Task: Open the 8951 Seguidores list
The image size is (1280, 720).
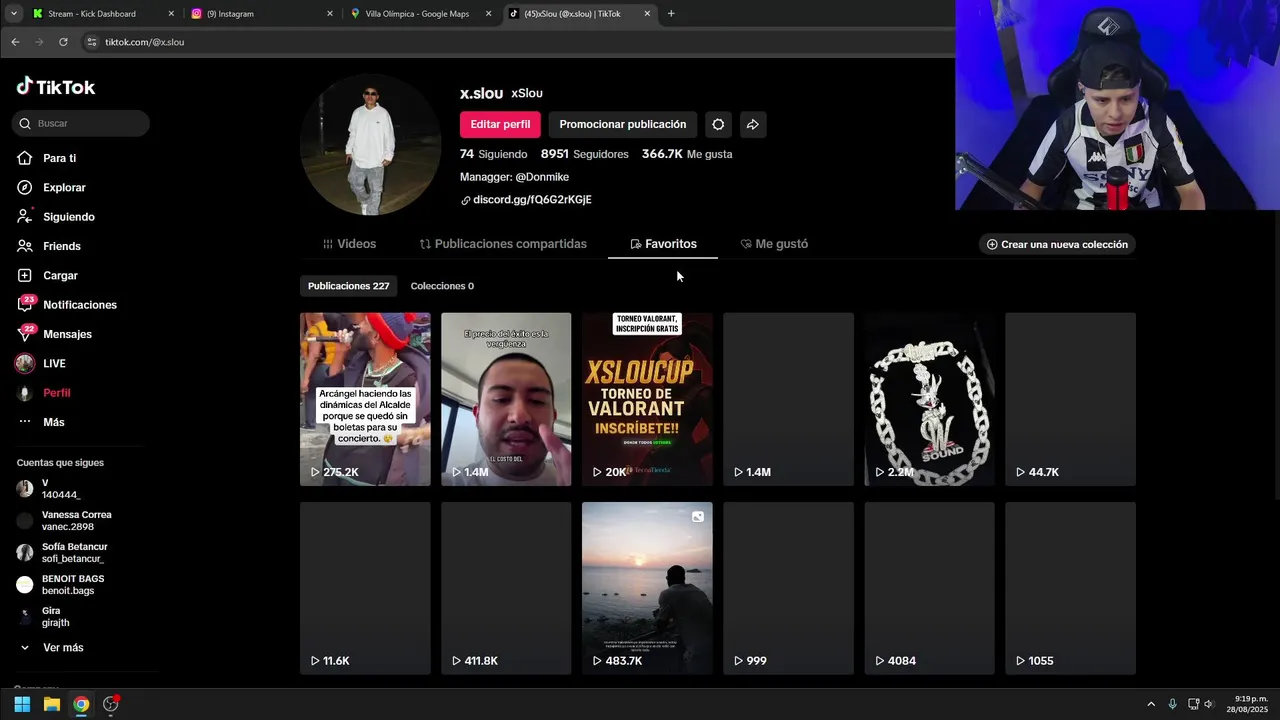Action: (584, 154)
